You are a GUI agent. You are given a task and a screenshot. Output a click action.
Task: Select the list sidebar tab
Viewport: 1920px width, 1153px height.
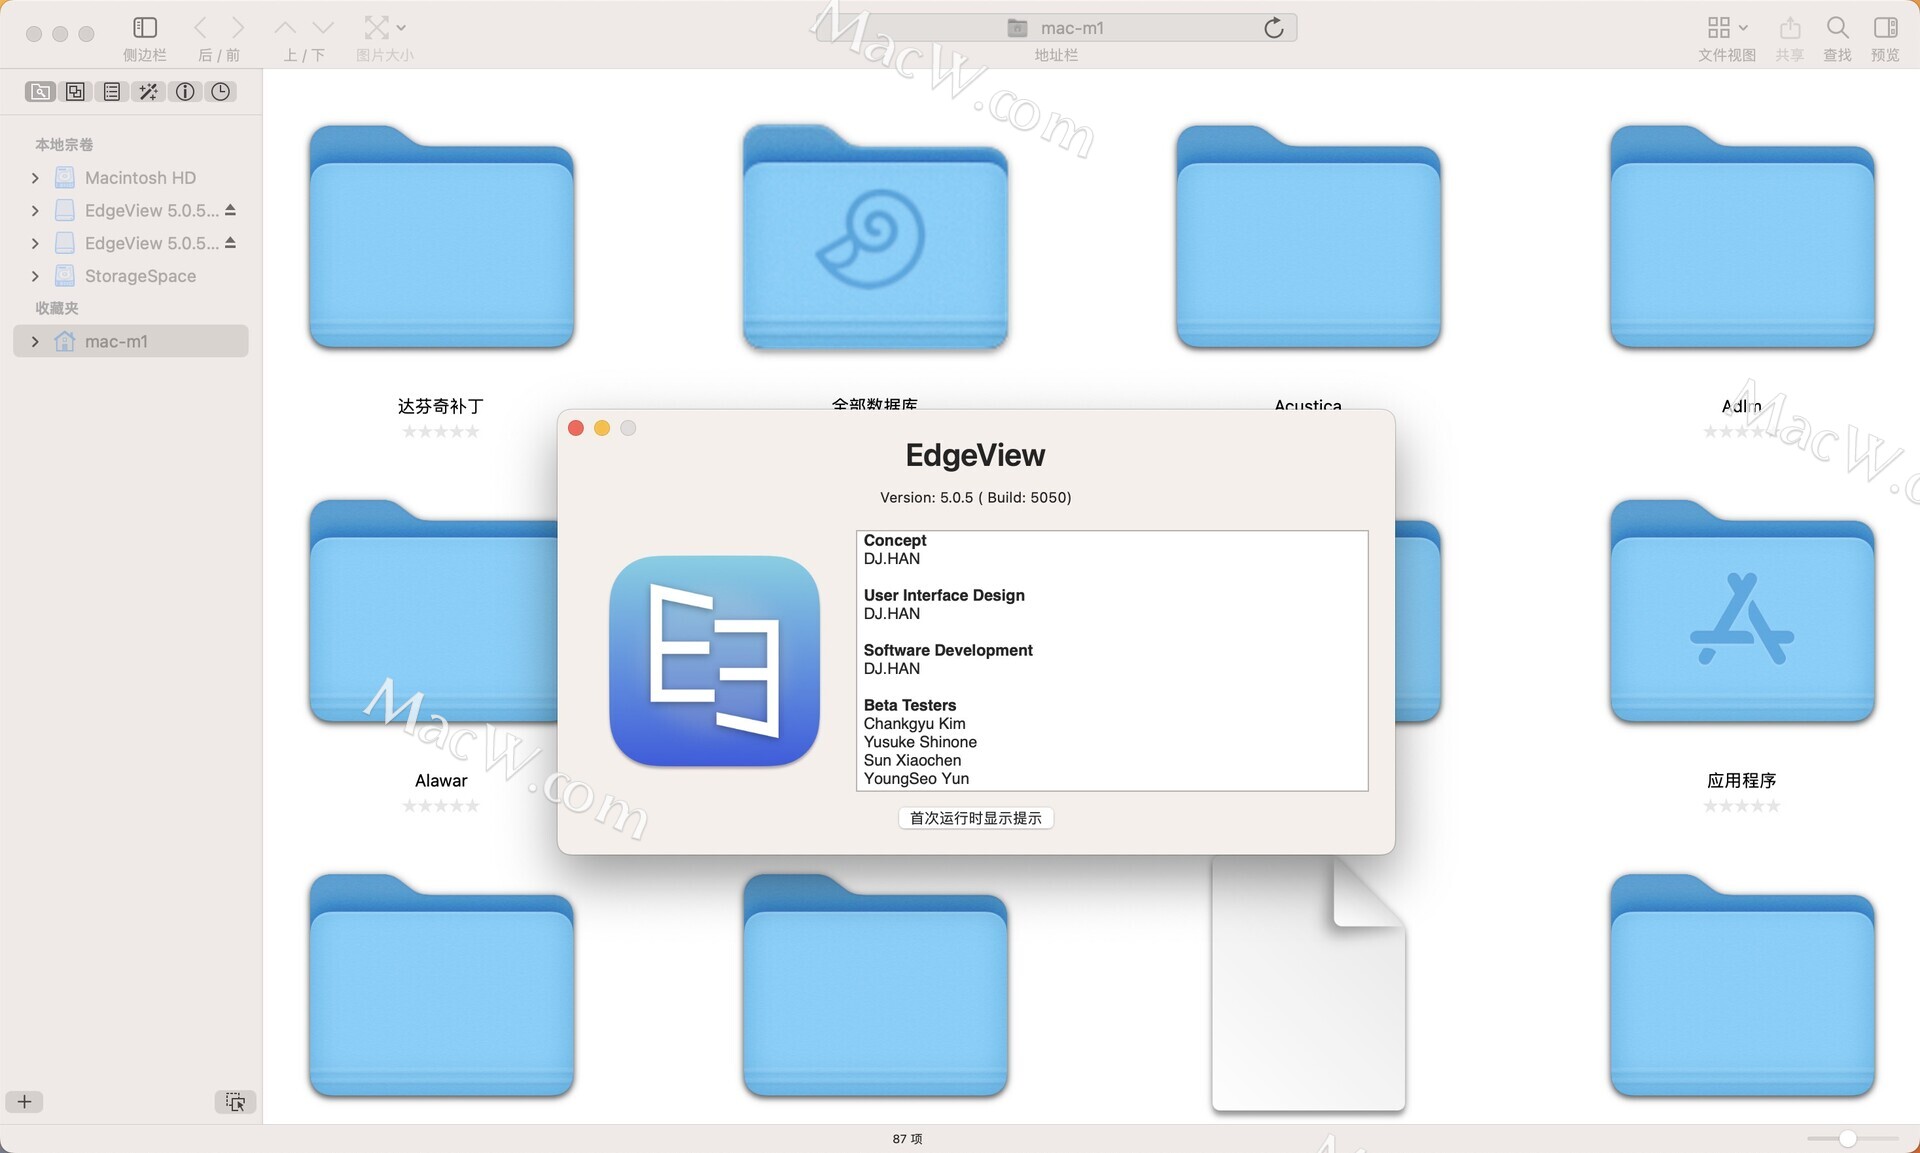(112, 92)
